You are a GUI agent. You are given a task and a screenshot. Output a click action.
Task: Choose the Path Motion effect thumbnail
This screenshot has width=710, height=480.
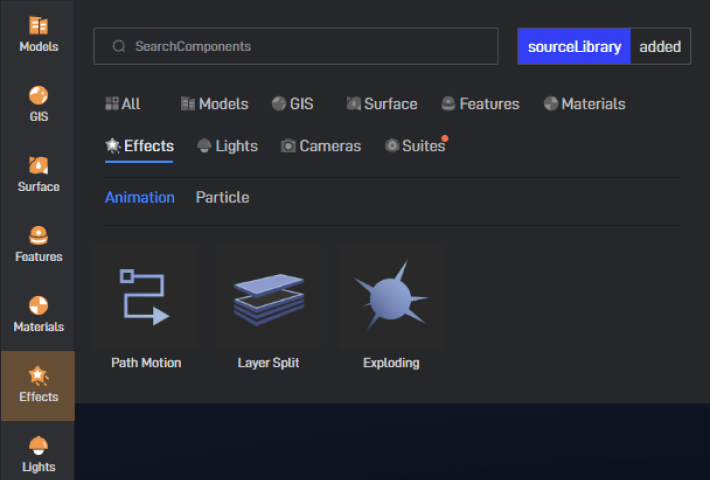(146, 297)
